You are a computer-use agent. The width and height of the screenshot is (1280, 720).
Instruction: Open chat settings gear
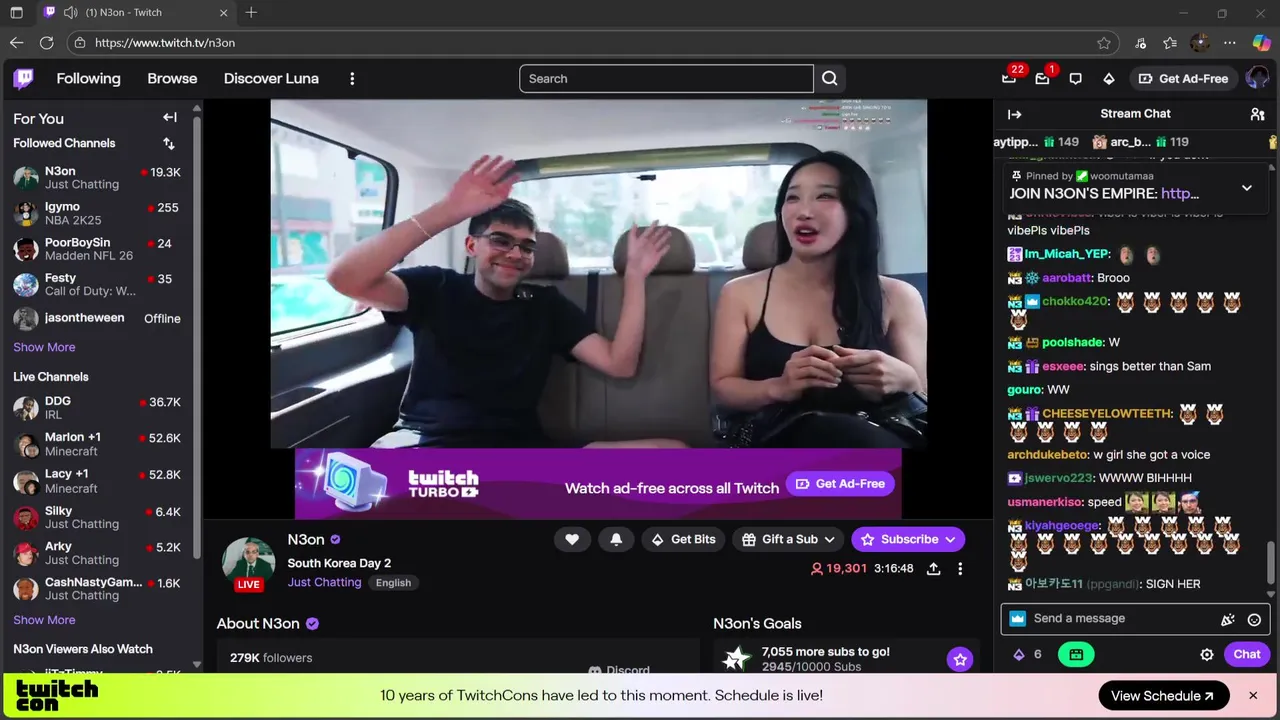point(1207,654)
